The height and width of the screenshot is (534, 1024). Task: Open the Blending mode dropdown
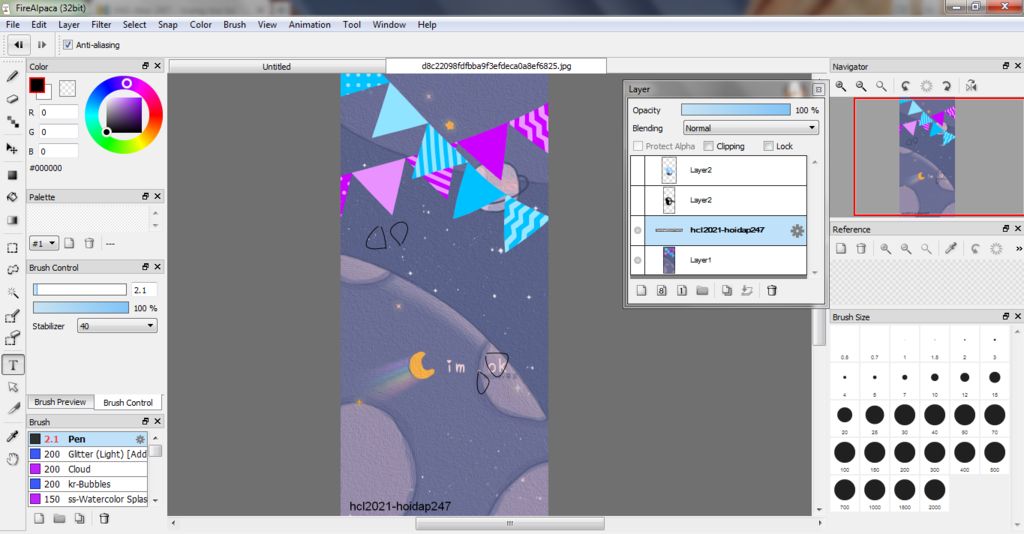[750, 128]
